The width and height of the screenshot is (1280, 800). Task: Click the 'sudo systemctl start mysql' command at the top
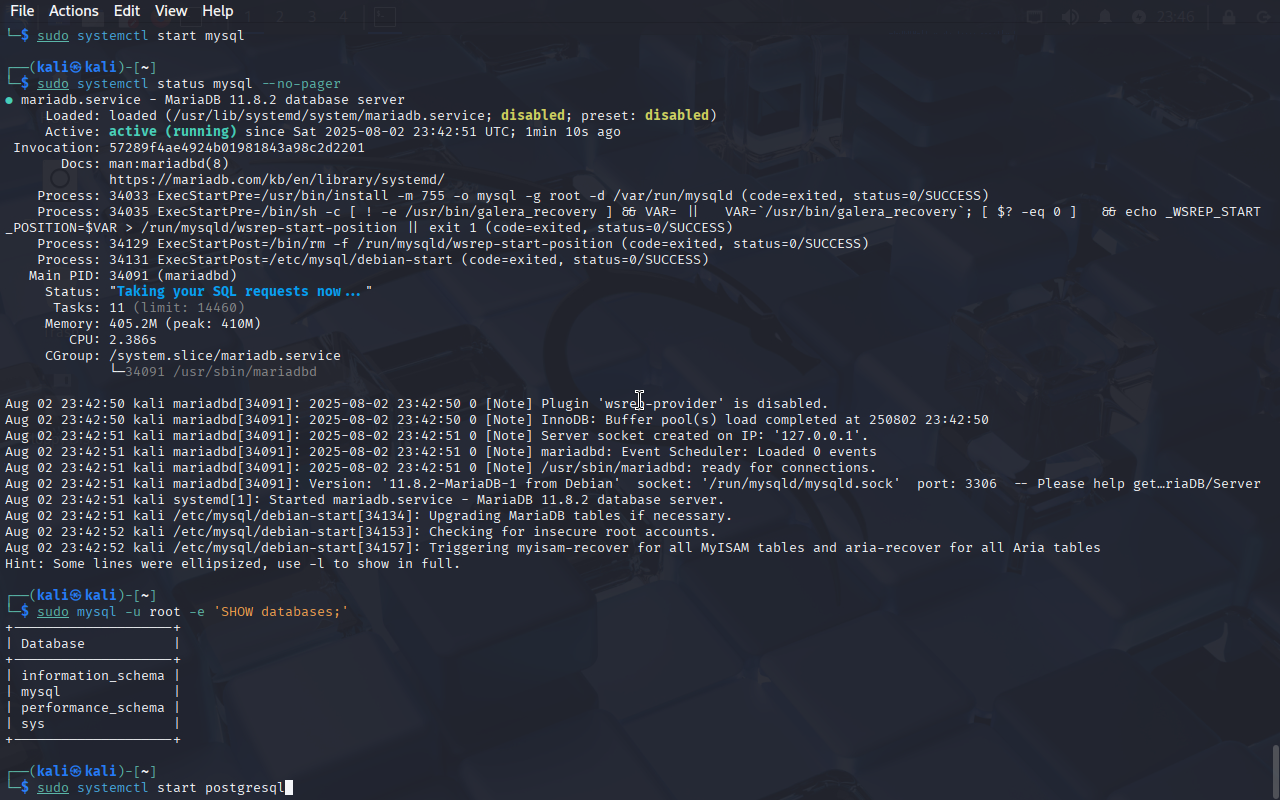tap(141, 36)
